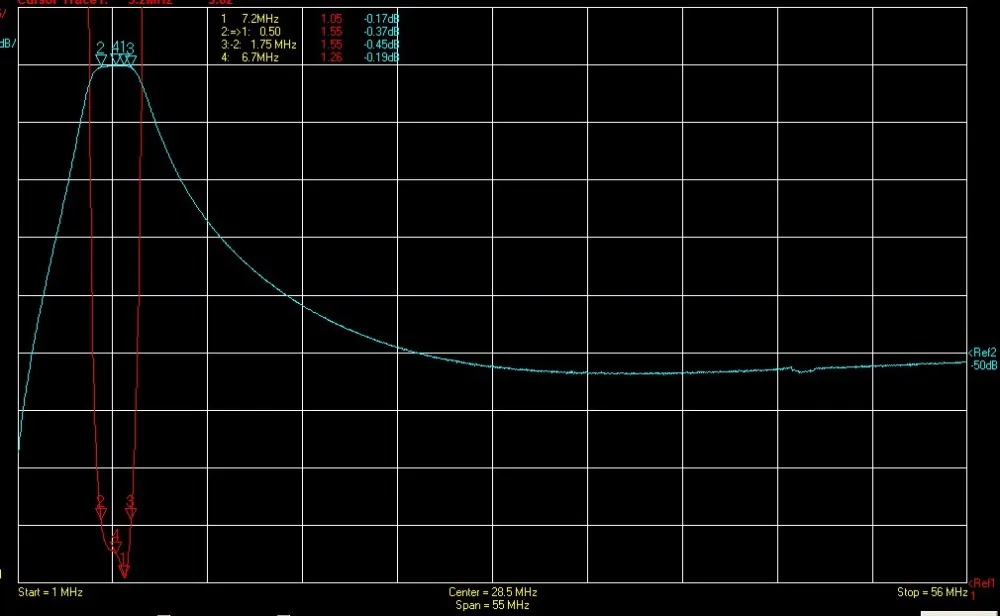This screenshot has width=1000, height=616.
Task: Click the 'Span = 55 MHz' label
Action: (492, 605)
